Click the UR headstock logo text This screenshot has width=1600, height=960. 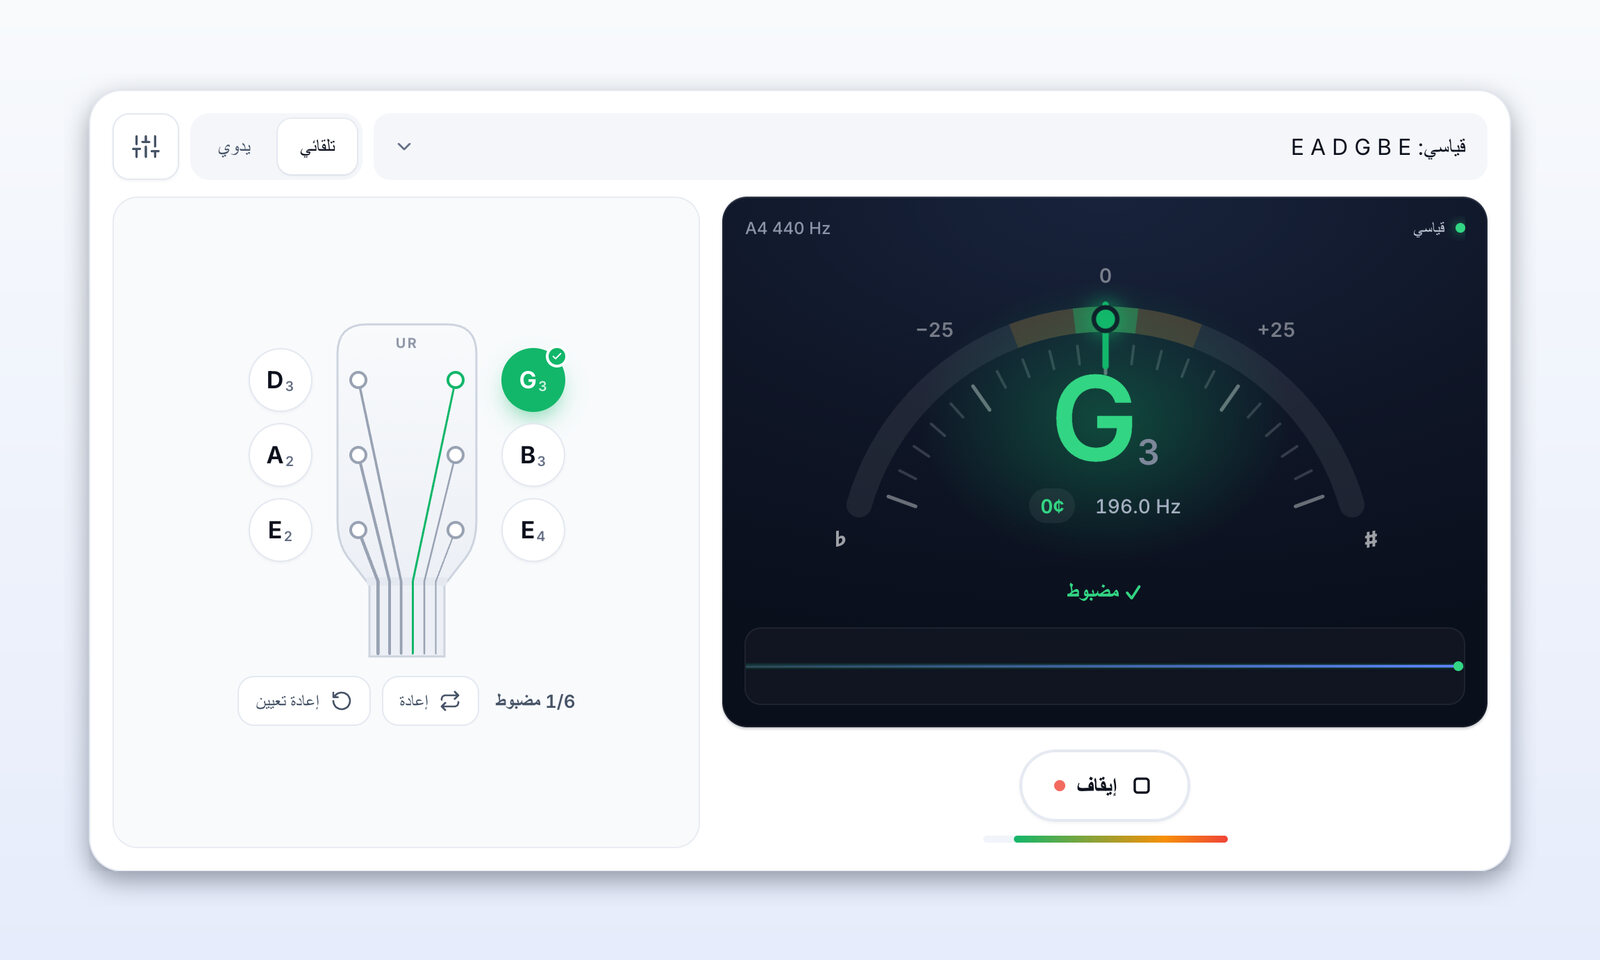pyautogui.click(x=406, y=343)
